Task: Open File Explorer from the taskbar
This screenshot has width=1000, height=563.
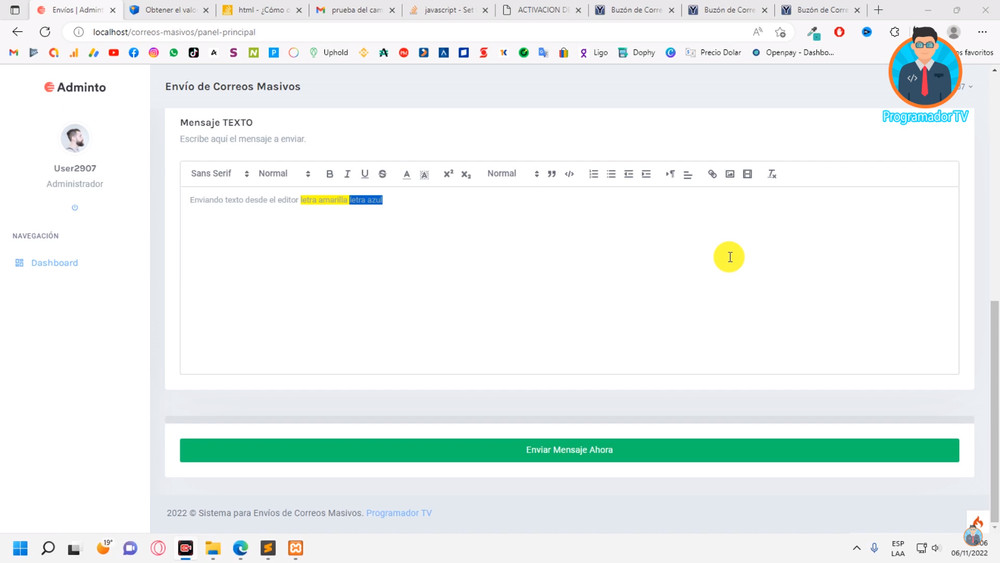Action: (213, 548)
